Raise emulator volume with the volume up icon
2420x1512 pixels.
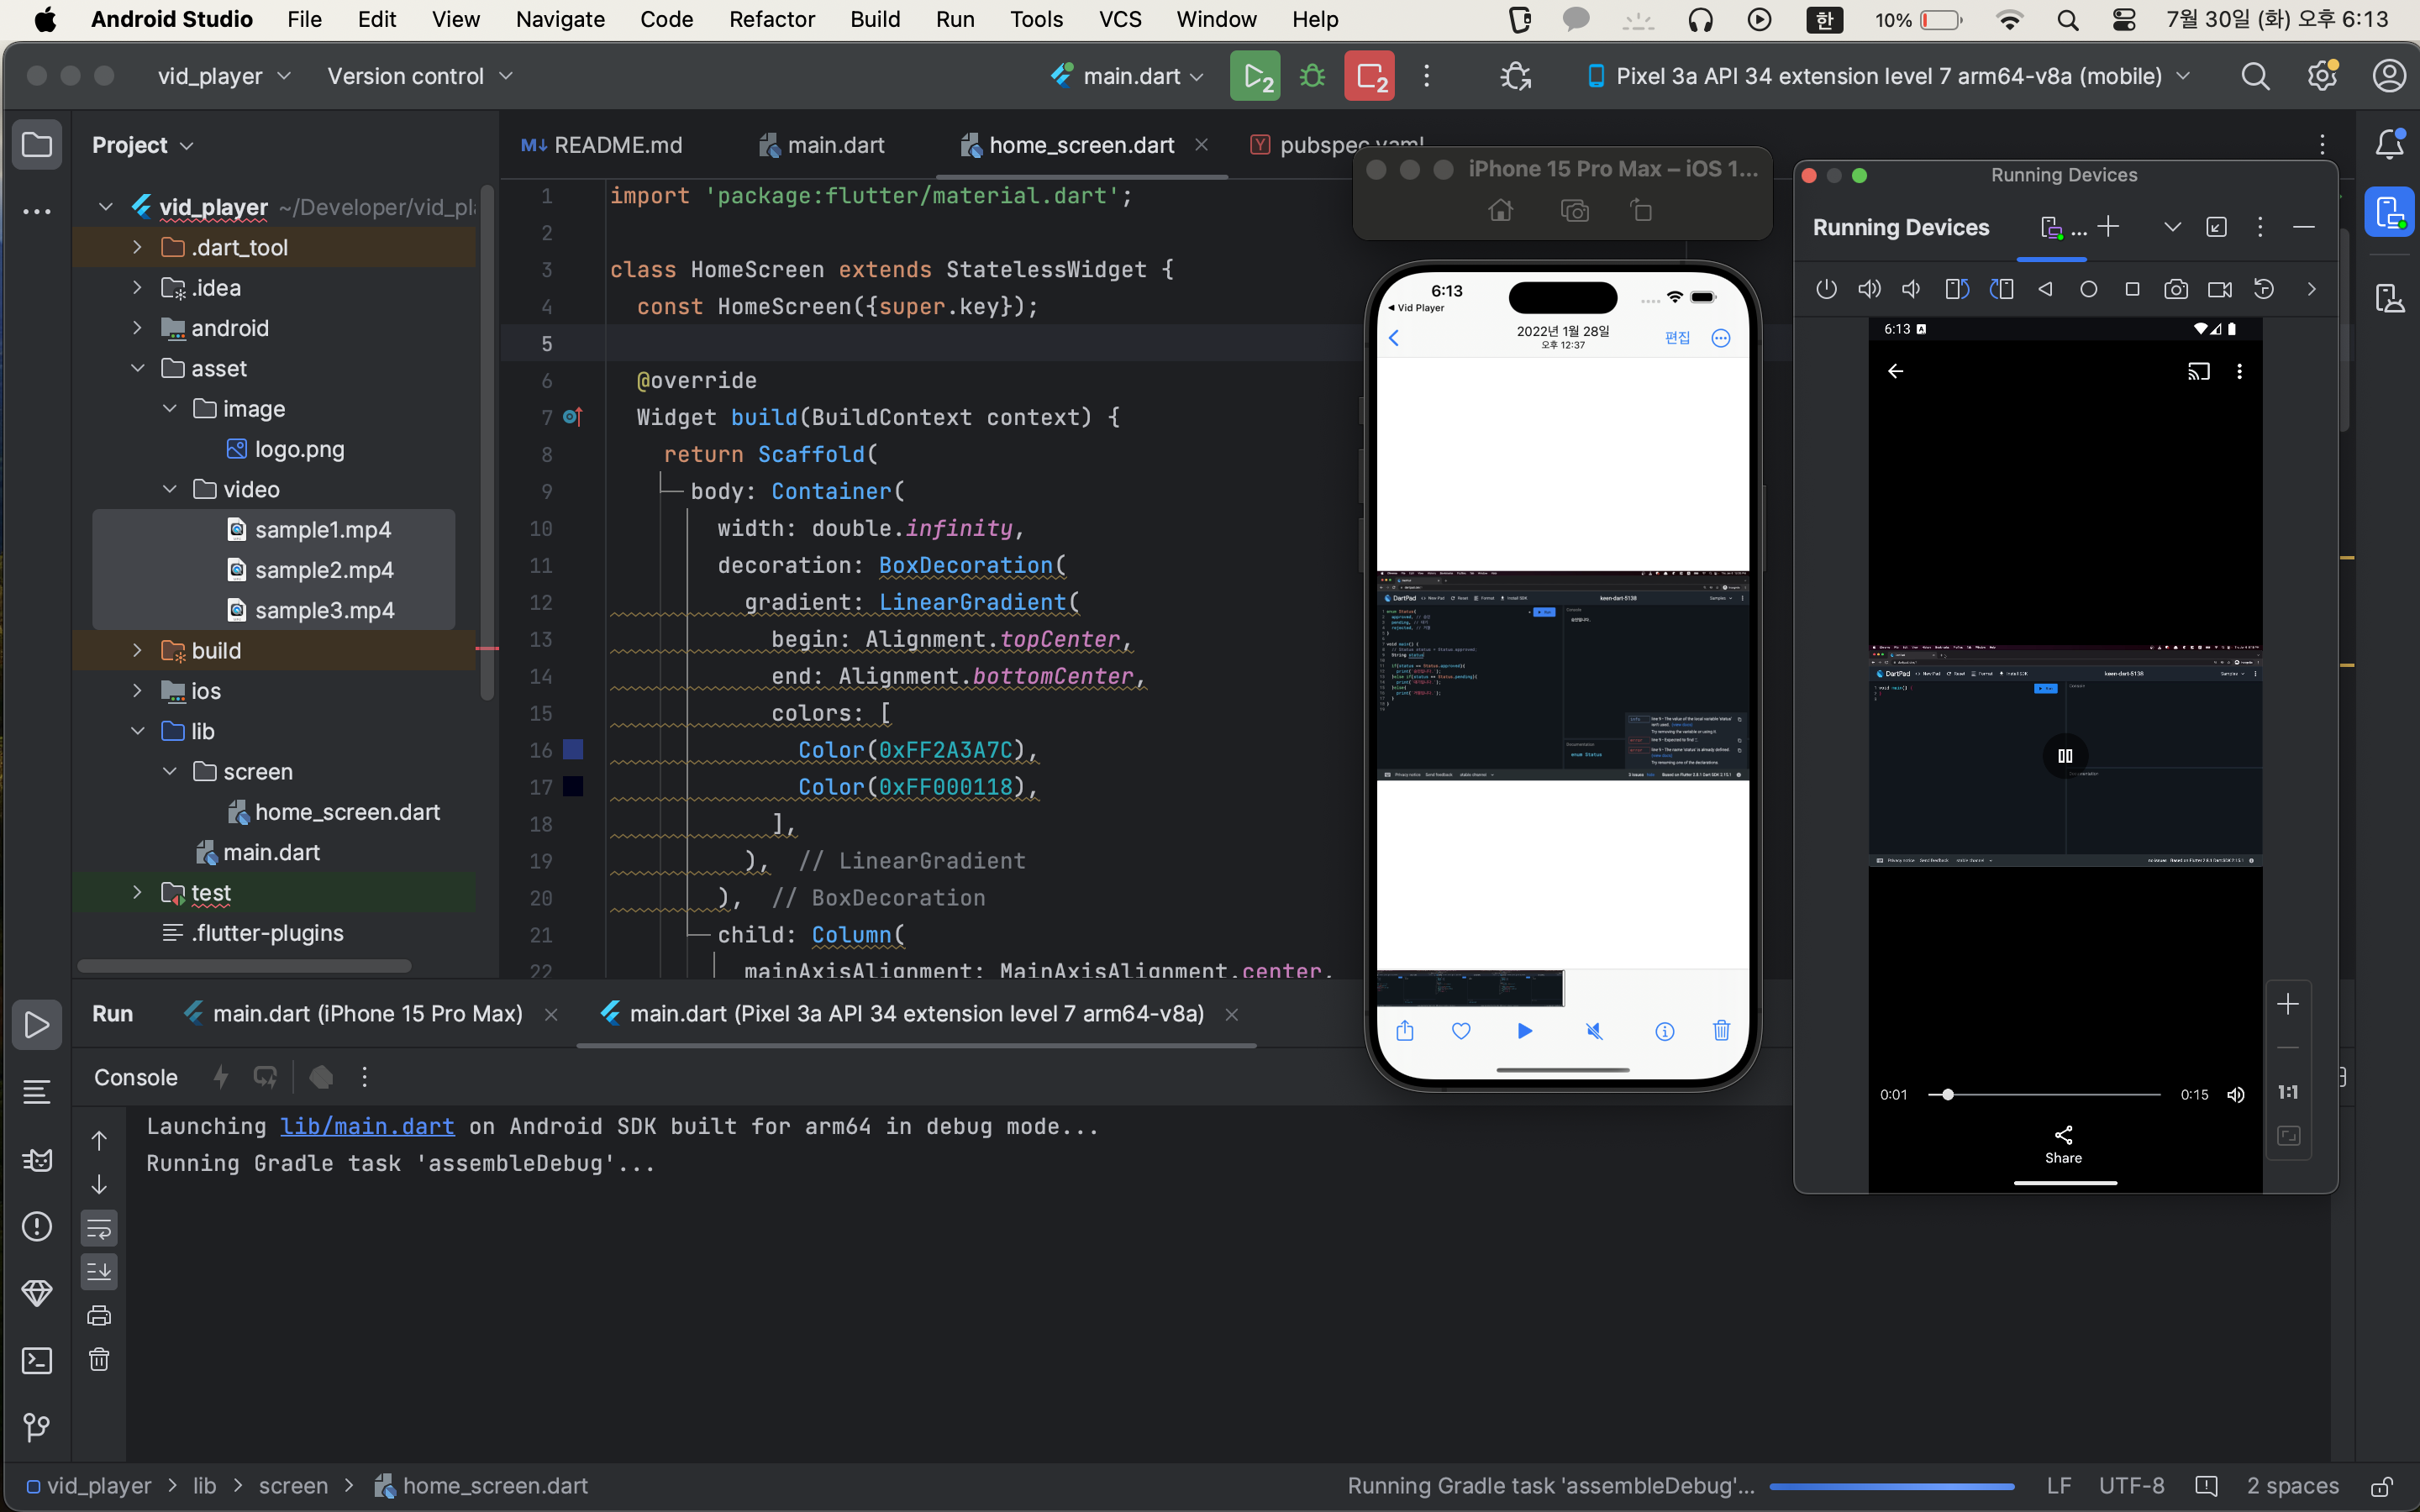[x=1868, y=289]
